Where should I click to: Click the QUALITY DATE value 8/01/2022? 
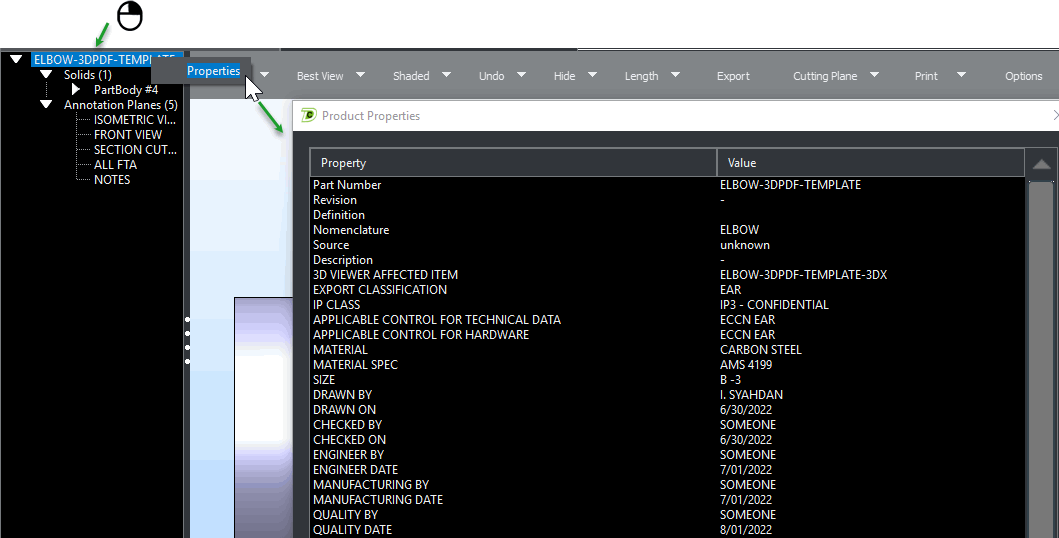746,529
